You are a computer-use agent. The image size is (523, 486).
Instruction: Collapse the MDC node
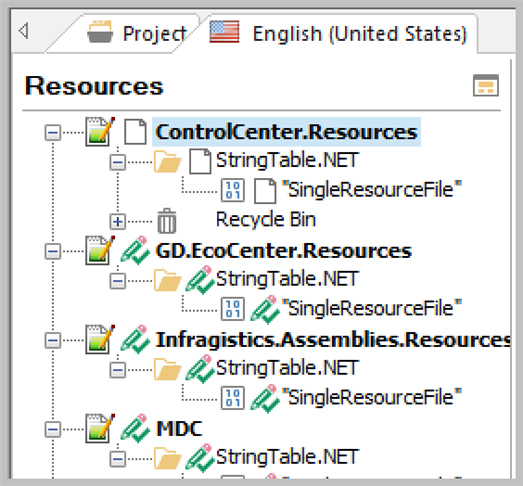coord(53,429)
